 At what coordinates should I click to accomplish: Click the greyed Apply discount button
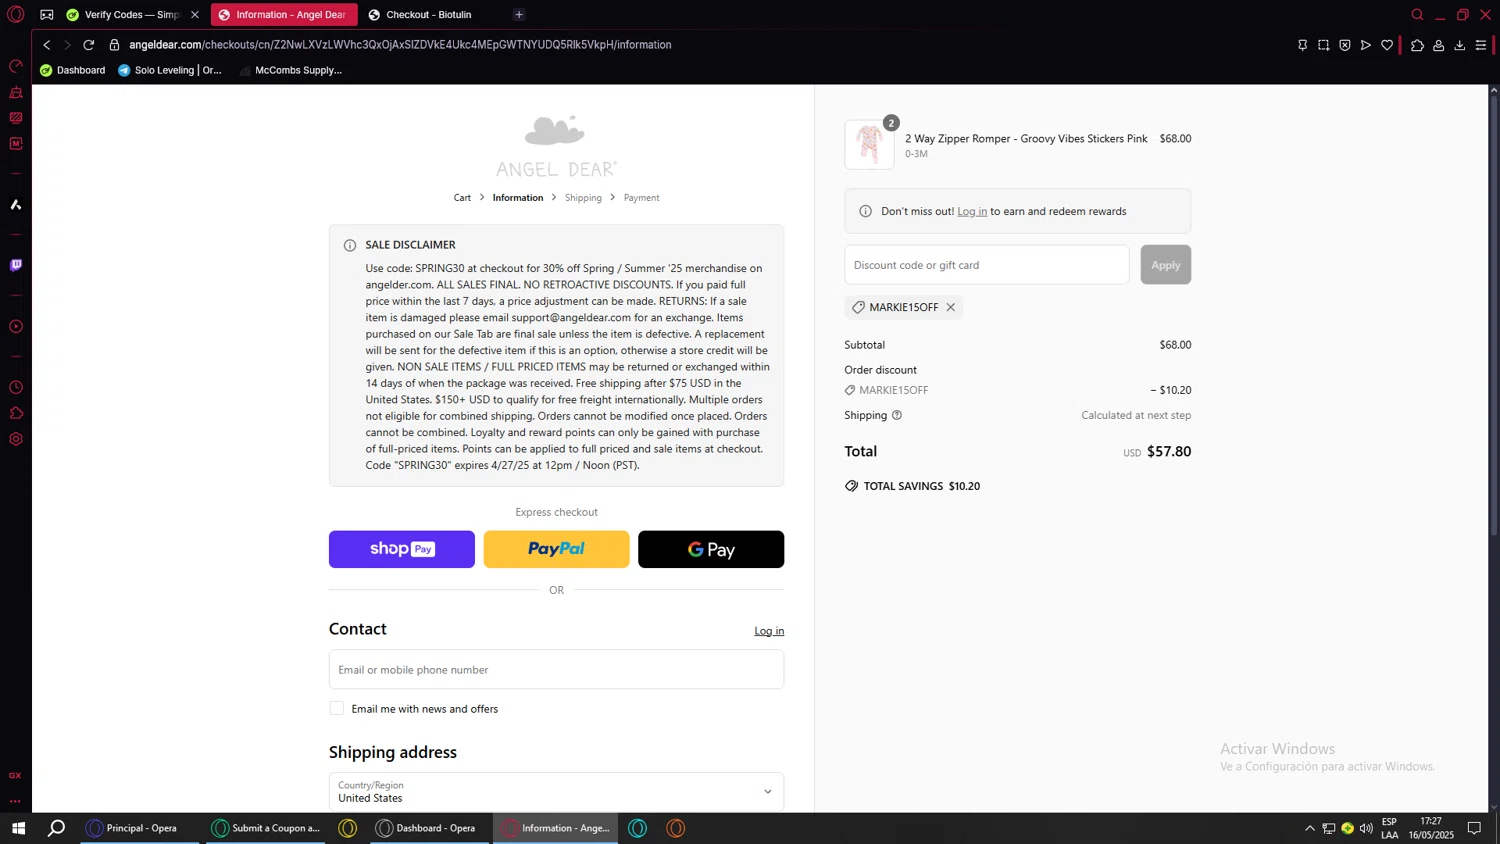[1165, 265]
